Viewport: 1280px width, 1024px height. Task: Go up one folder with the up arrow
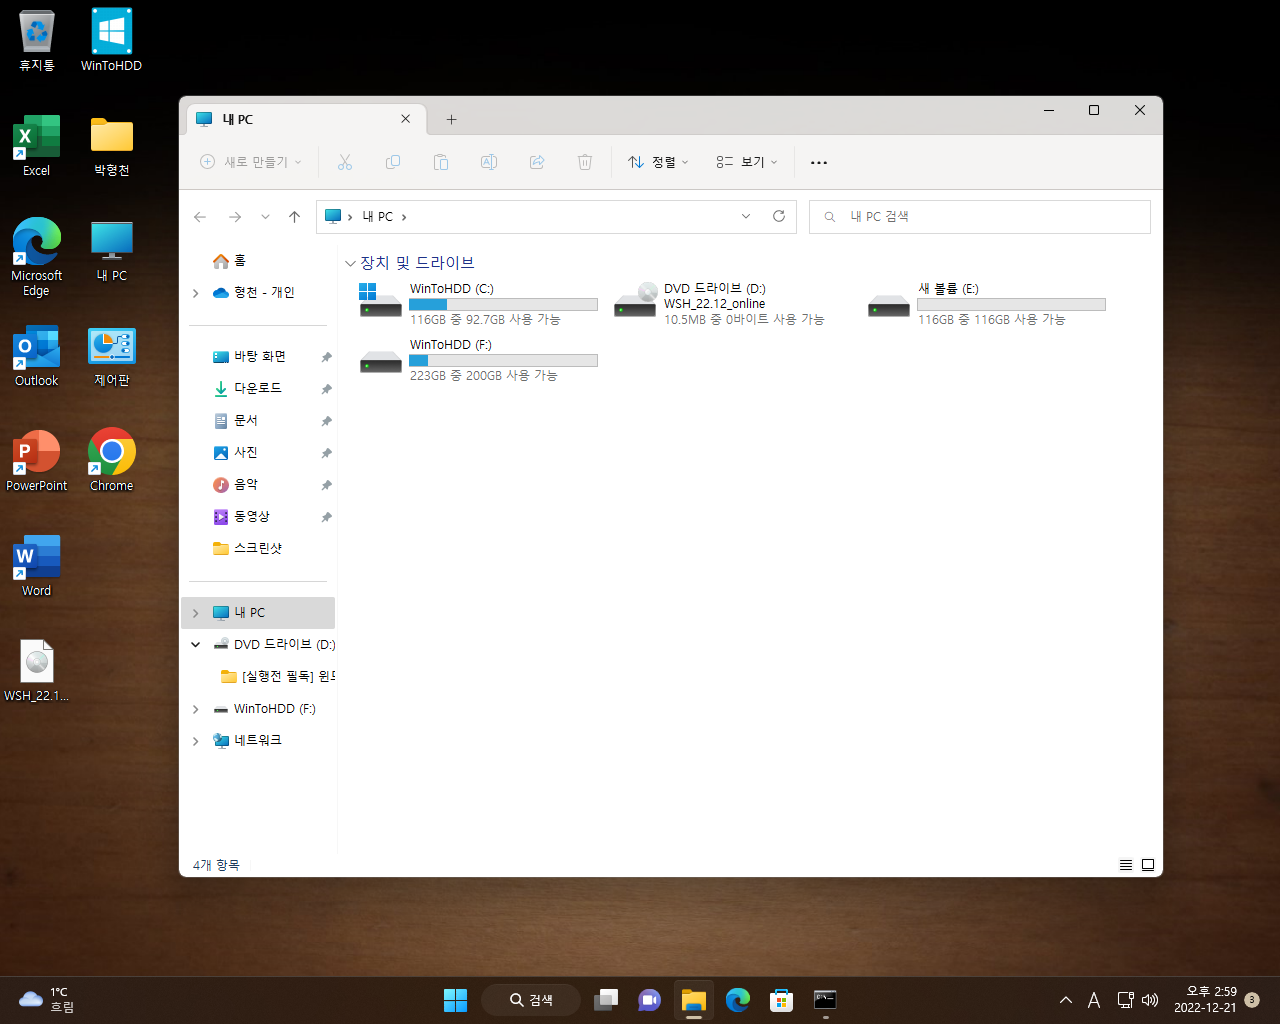coord(294,216)
